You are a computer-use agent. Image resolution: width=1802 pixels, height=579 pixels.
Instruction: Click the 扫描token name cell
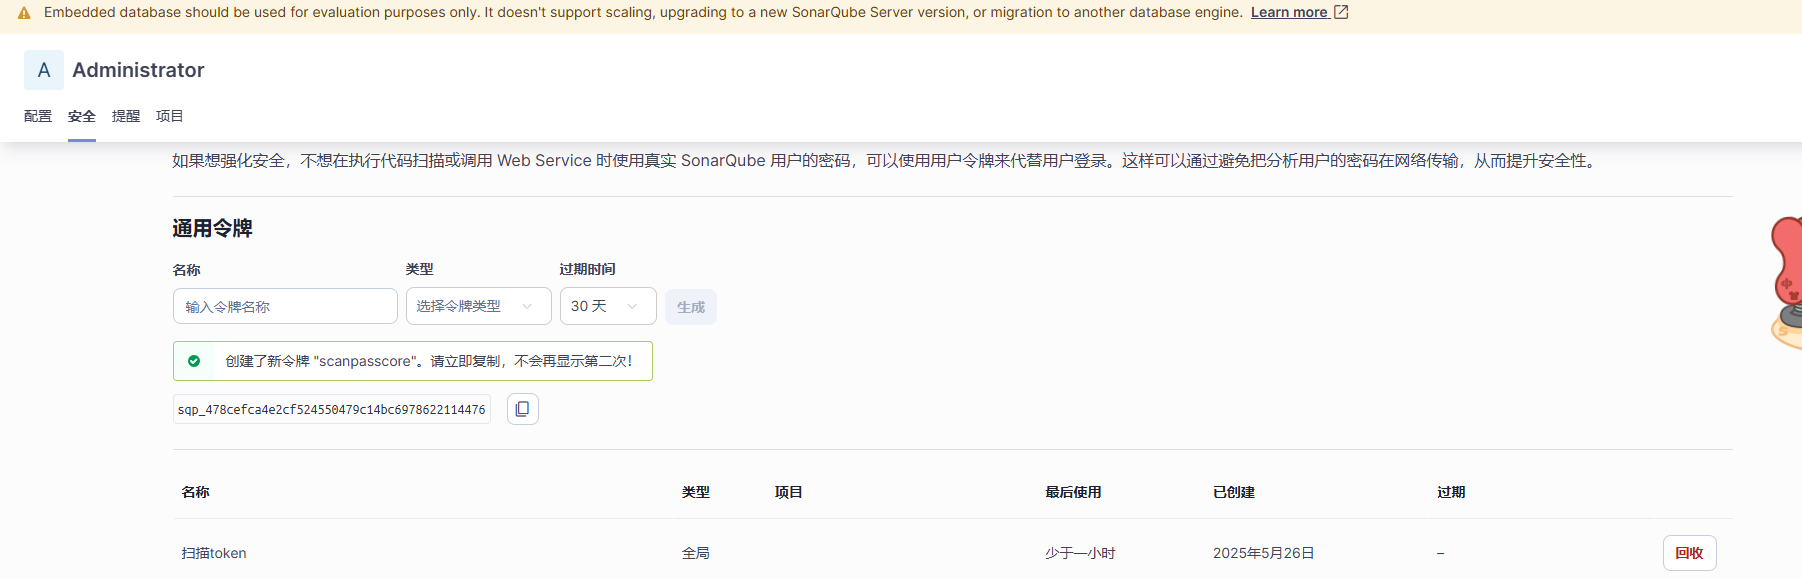pyautogui.click(x=214, y=553)
